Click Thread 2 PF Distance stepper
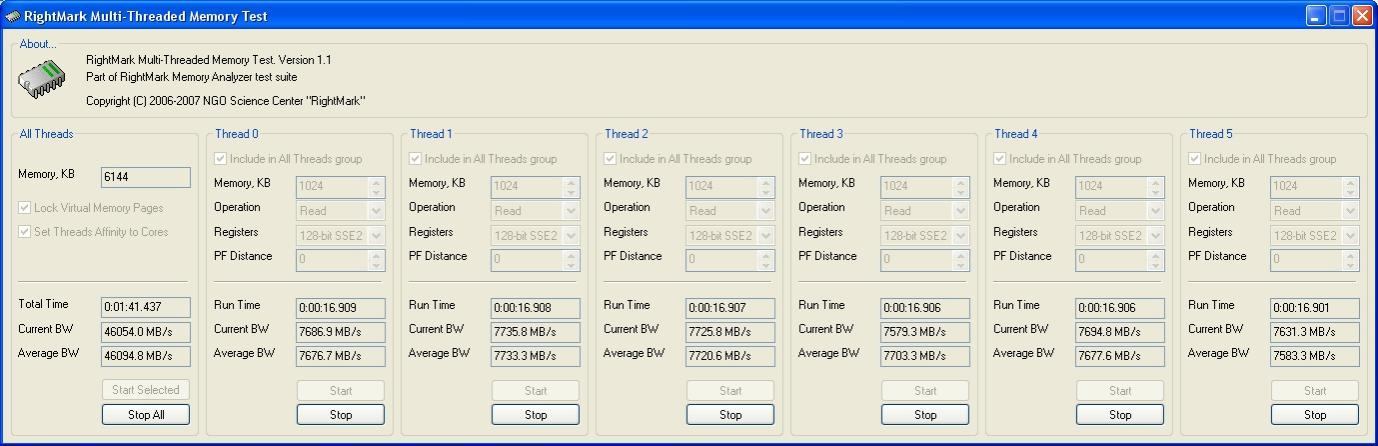Viewport: 1378px width, 446px height. click(766, 260)
